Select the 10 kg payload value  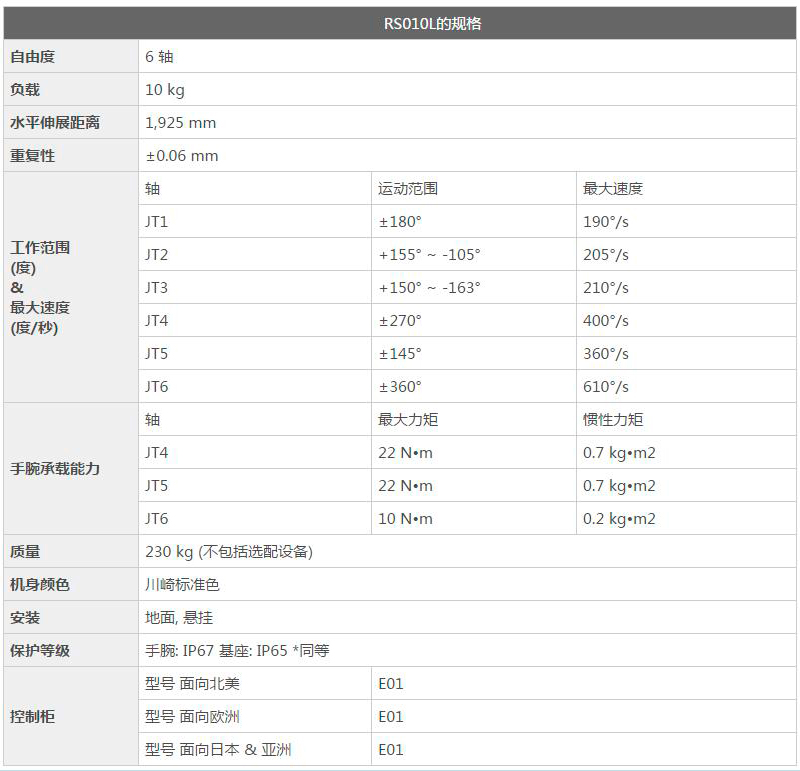pyautogui.click(x=165, y=90)
